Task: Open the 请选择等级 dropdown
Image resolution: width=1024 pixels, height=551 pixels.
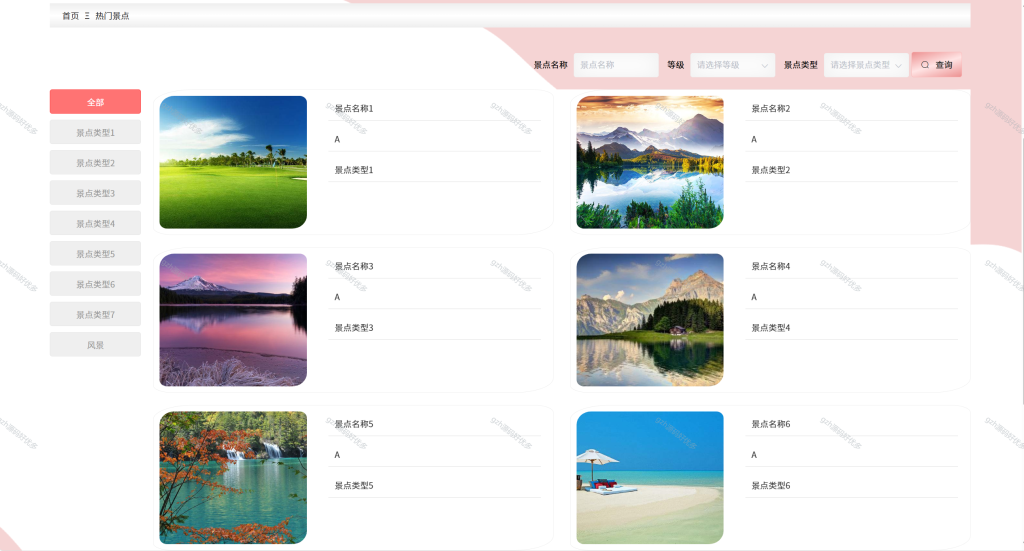Action: point(733,65)
